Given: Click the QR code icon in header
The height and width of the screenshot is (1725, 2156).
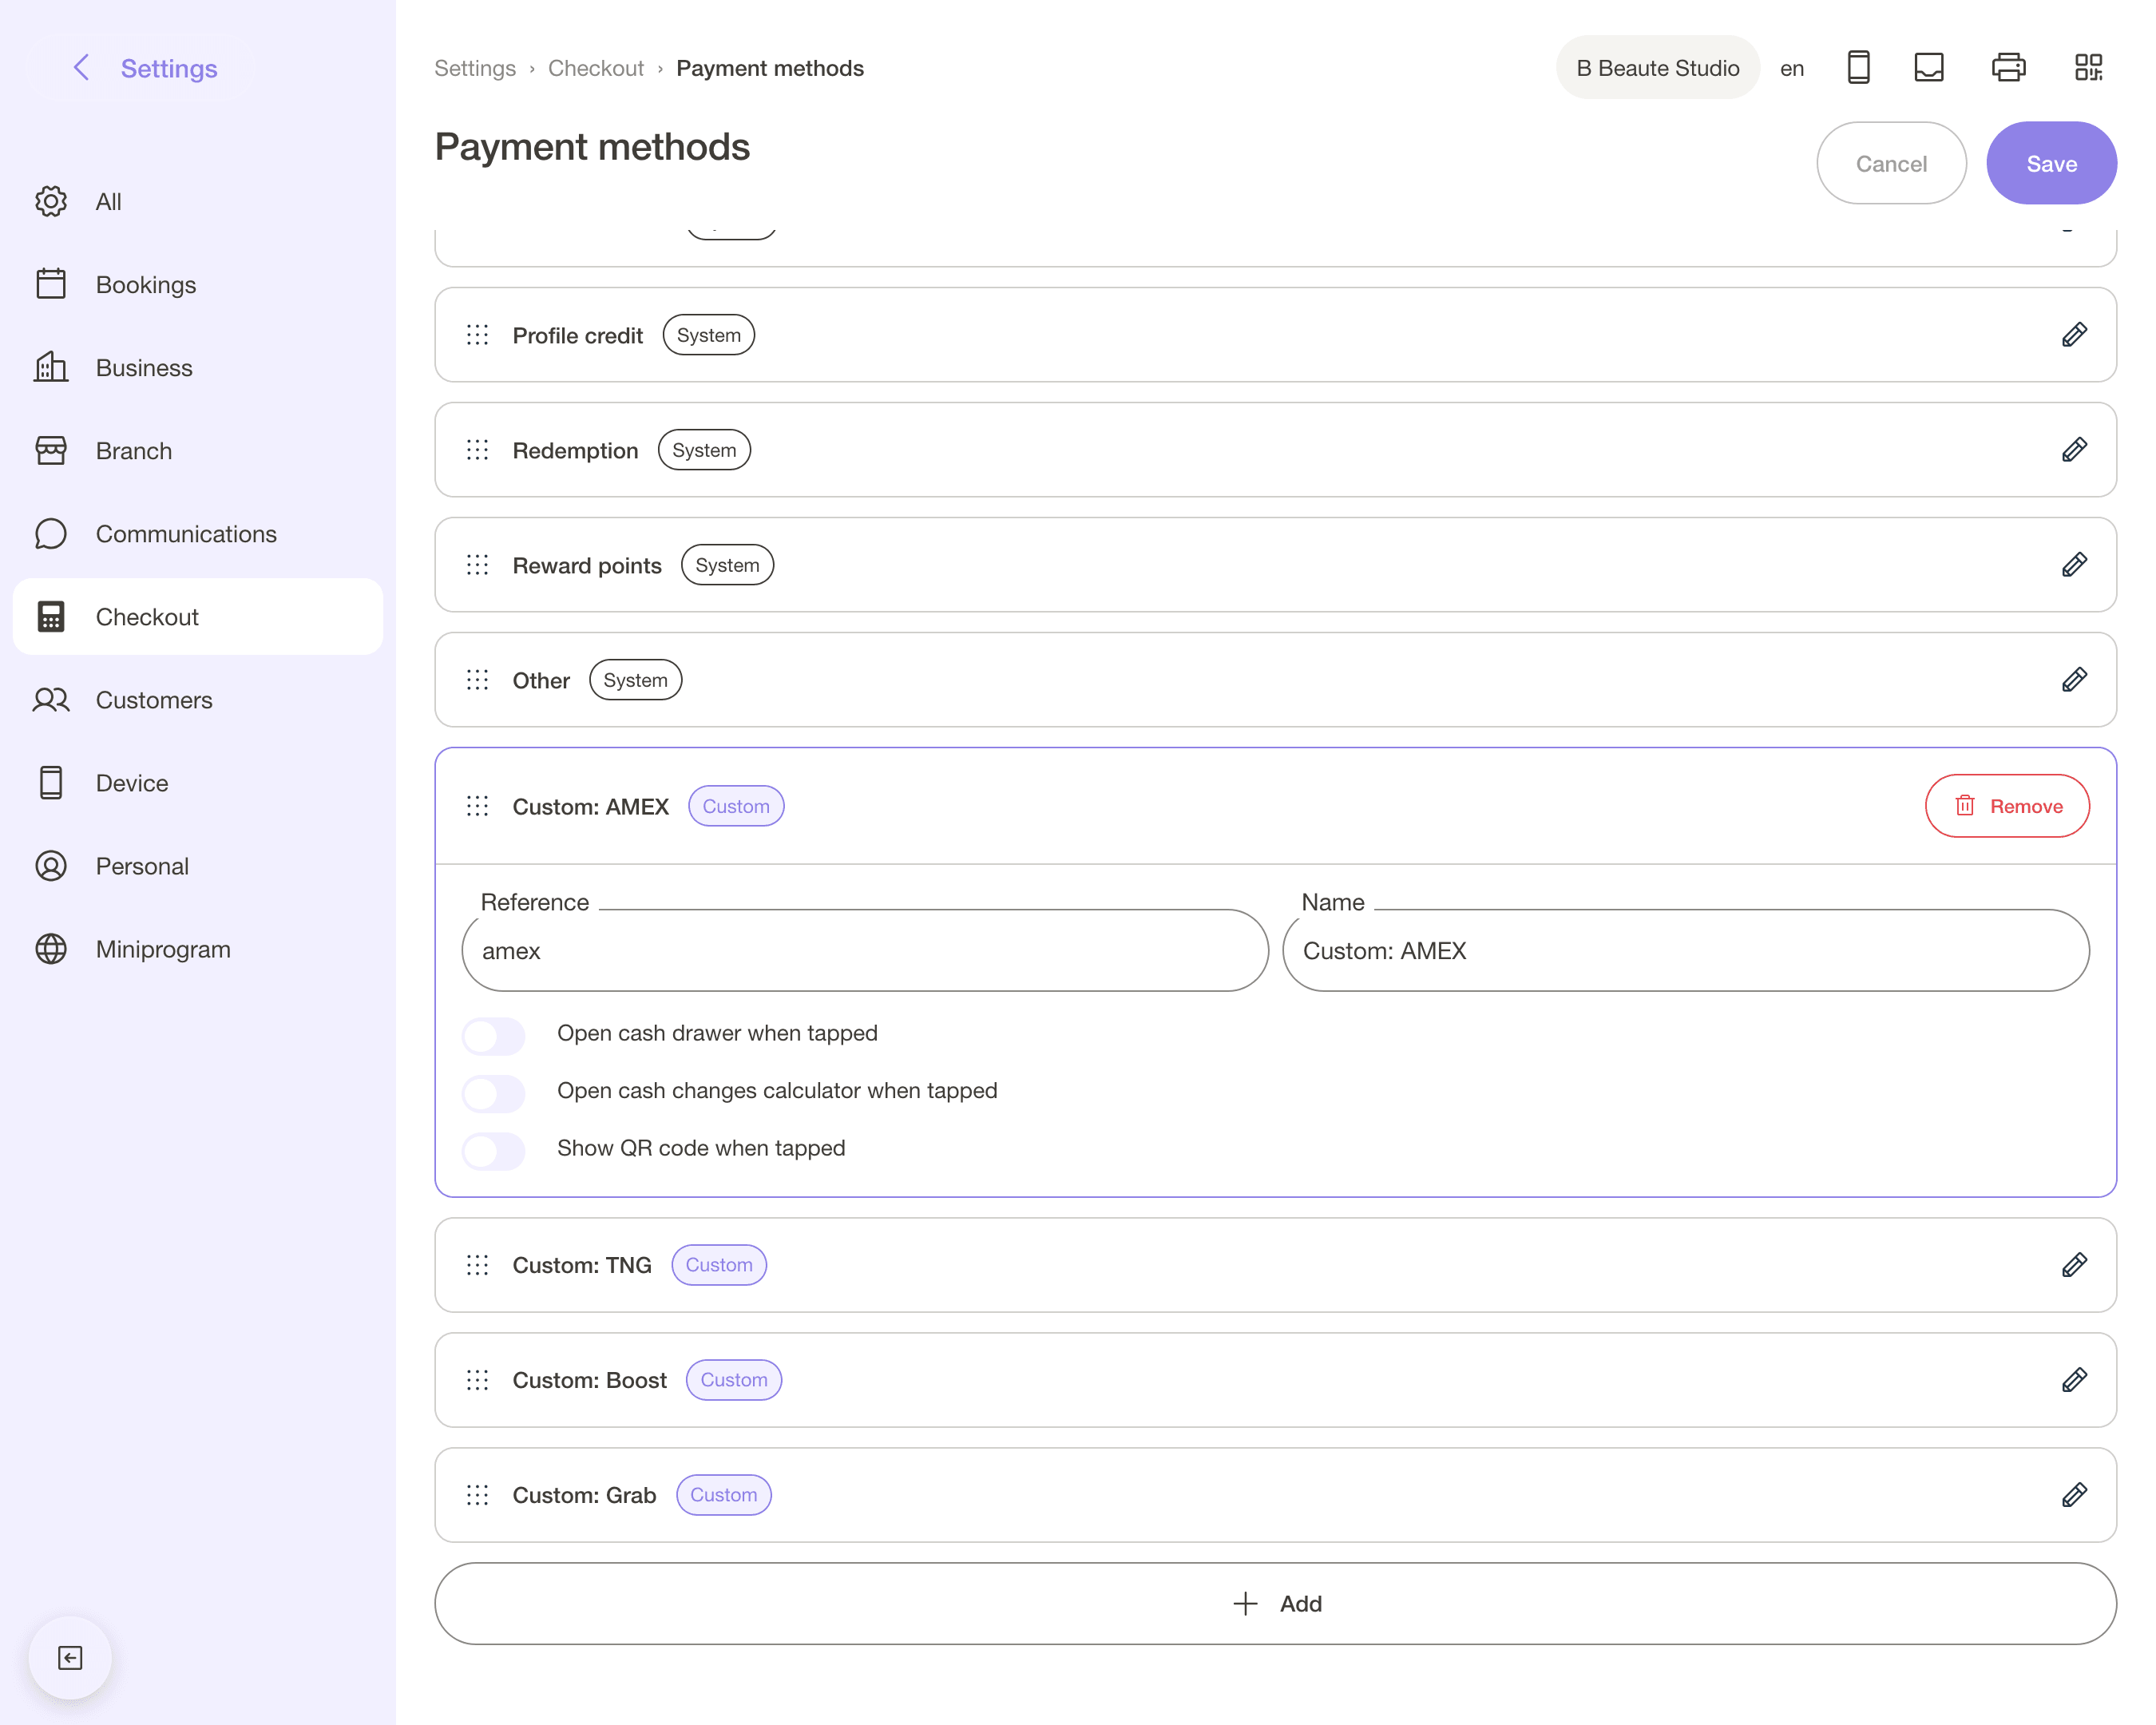Looking at the screenshot, I should pyautogui.click(x=2088, y=68).
